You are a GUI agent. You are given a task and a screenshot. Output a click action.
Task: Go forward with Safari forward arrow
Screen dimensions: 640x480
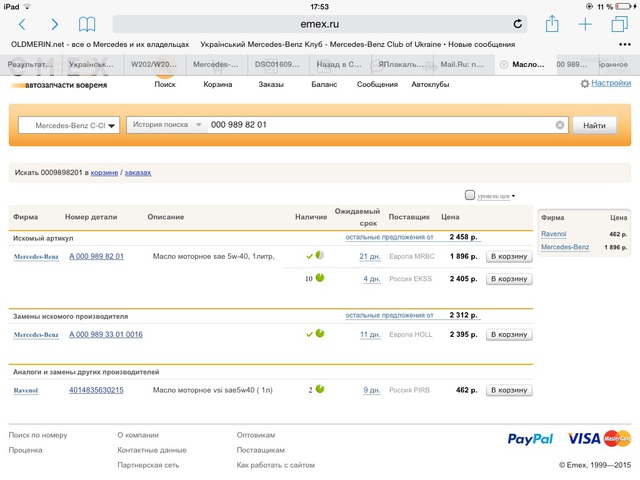point(54,24)
